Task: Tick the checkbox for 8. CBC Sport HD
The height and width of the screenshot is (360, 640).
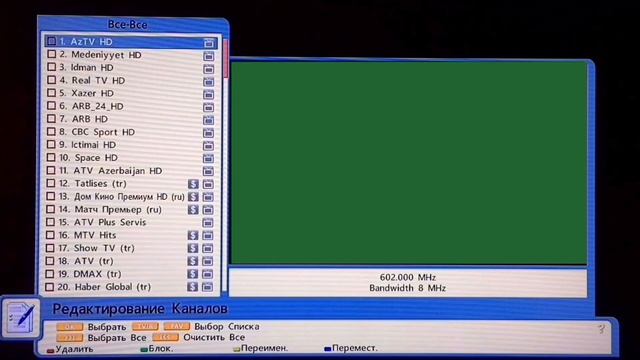Action: [51, 131]
